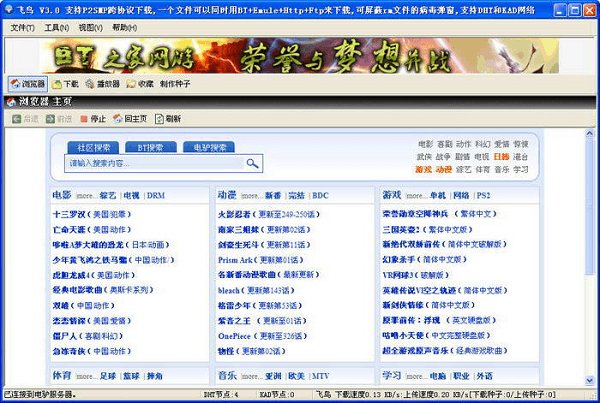Click the 港台 category tag
The image size is (600, 403).
point(520,157)
